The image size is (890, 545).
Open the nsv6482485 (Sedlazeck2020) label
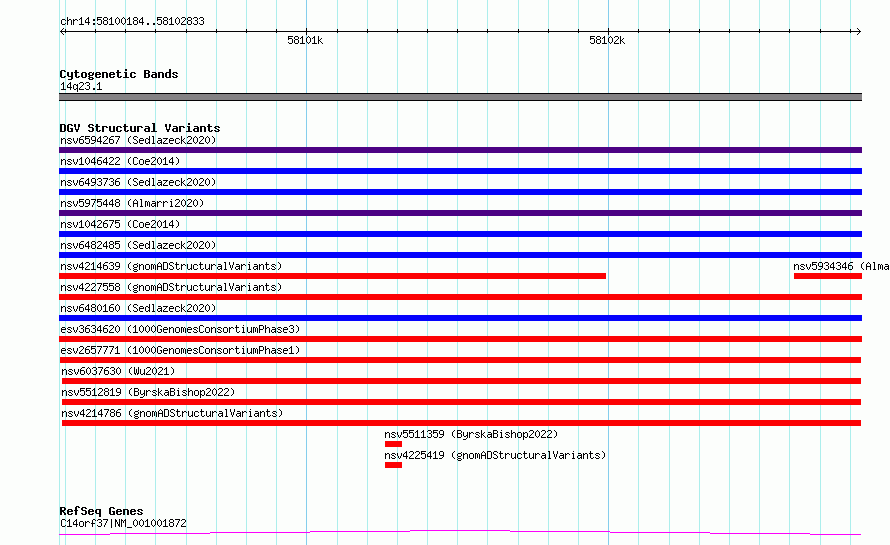tap(138, 245)
